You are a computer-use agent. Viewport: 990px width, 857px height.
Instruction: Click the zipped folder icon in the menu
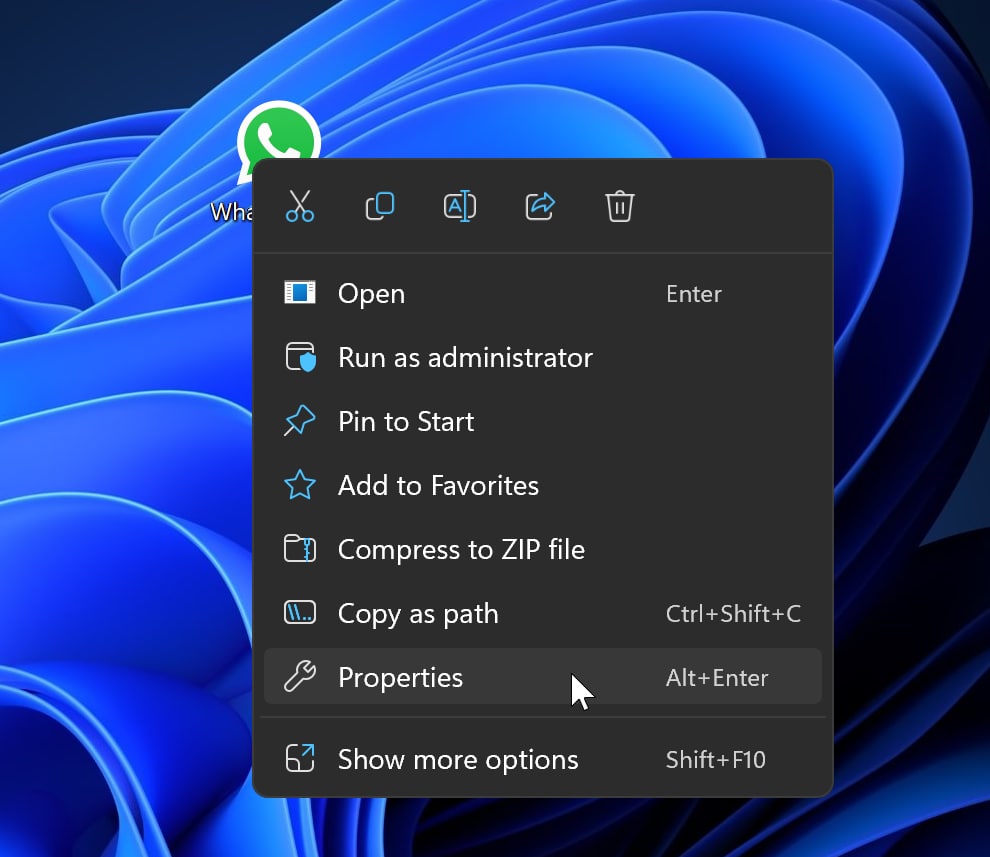pos(300,550)
